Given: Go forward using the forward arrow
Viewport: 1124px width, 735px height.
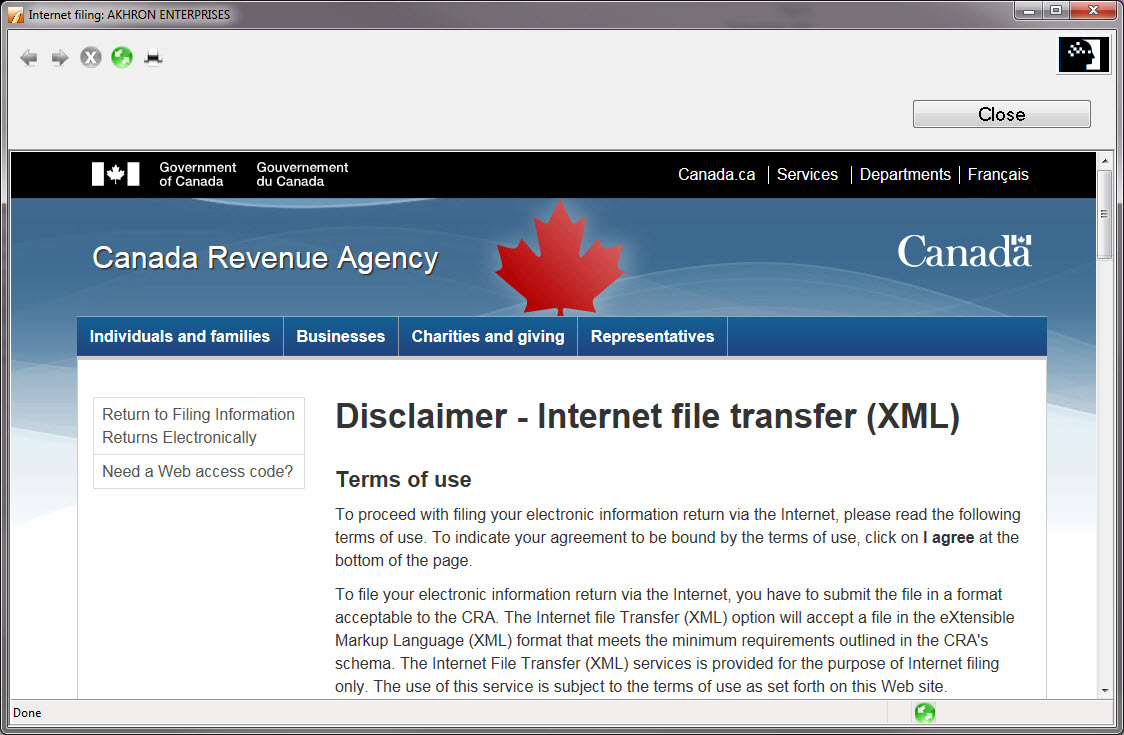Looking at the screenshot, I should (x=60, y=57).
